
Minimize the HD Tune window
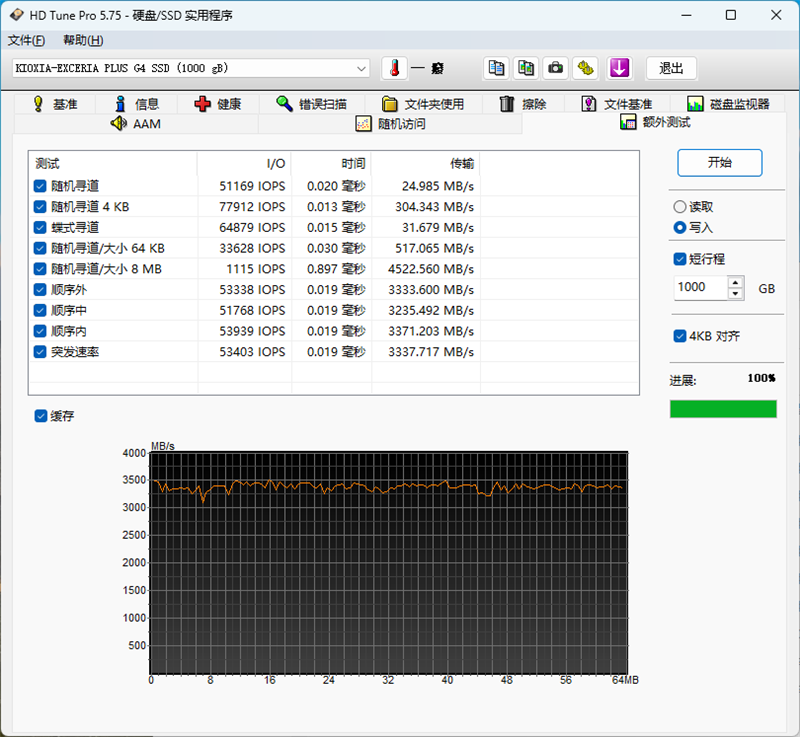[686, 15]
